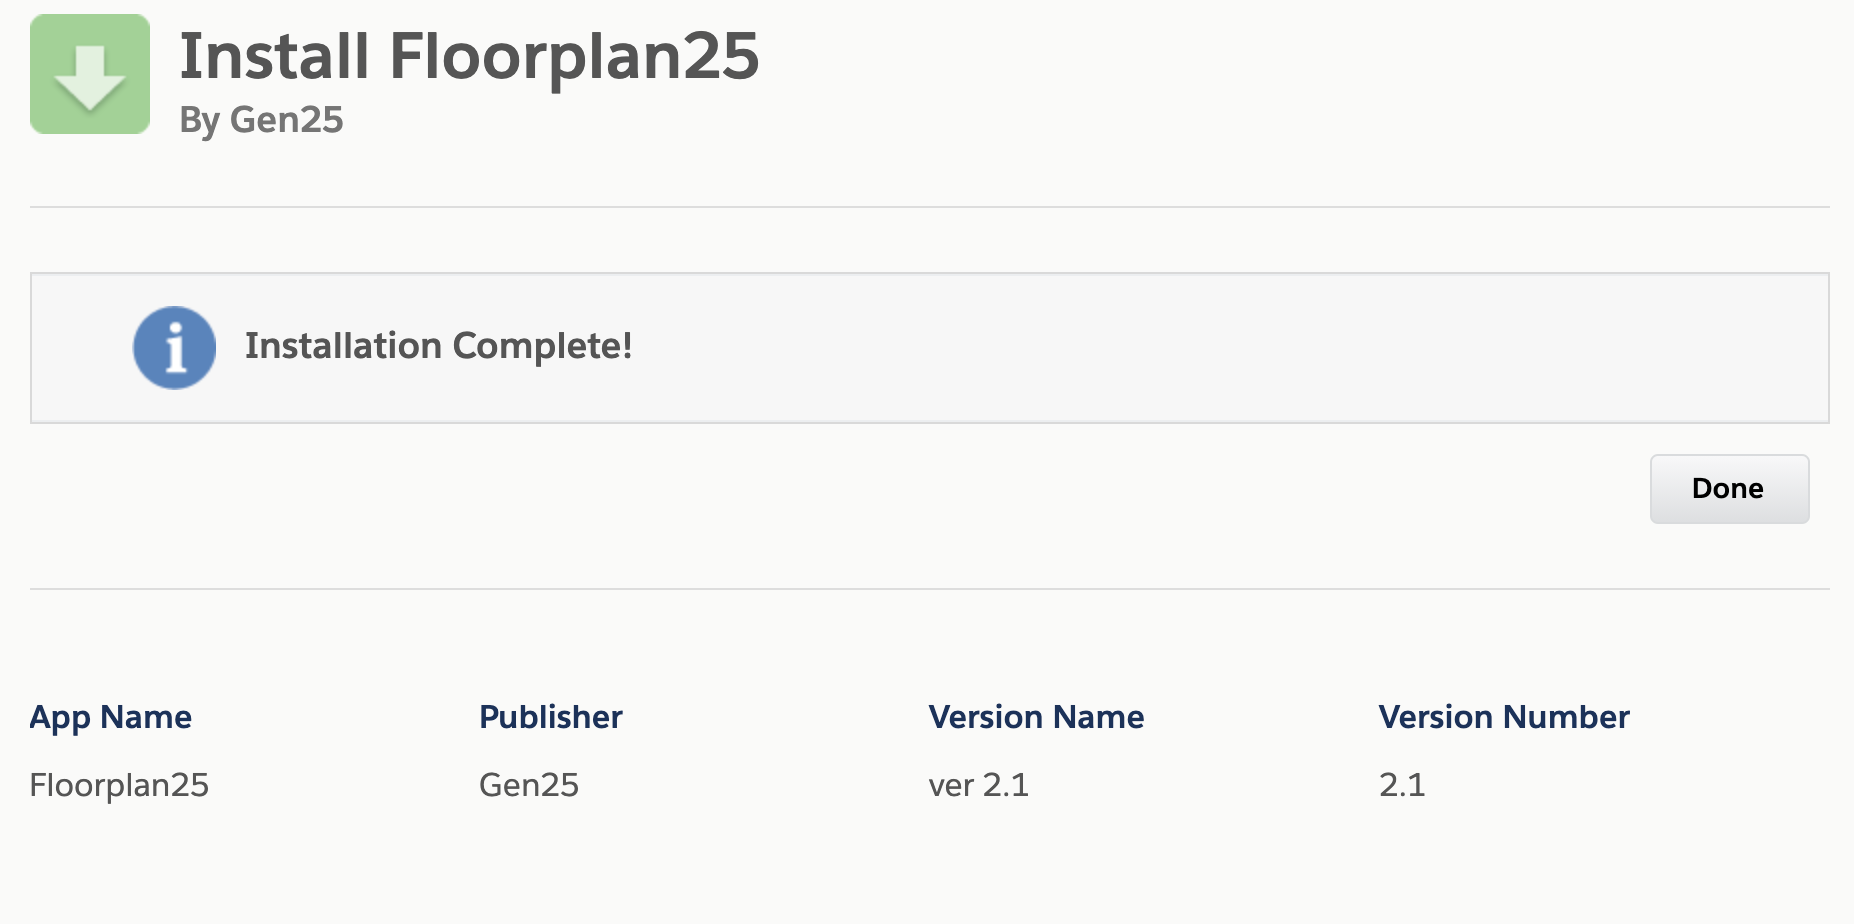Select the info symbol beside Installation Complete
1854x924 pixels.
pyautogui.click(x=174, y=347)
